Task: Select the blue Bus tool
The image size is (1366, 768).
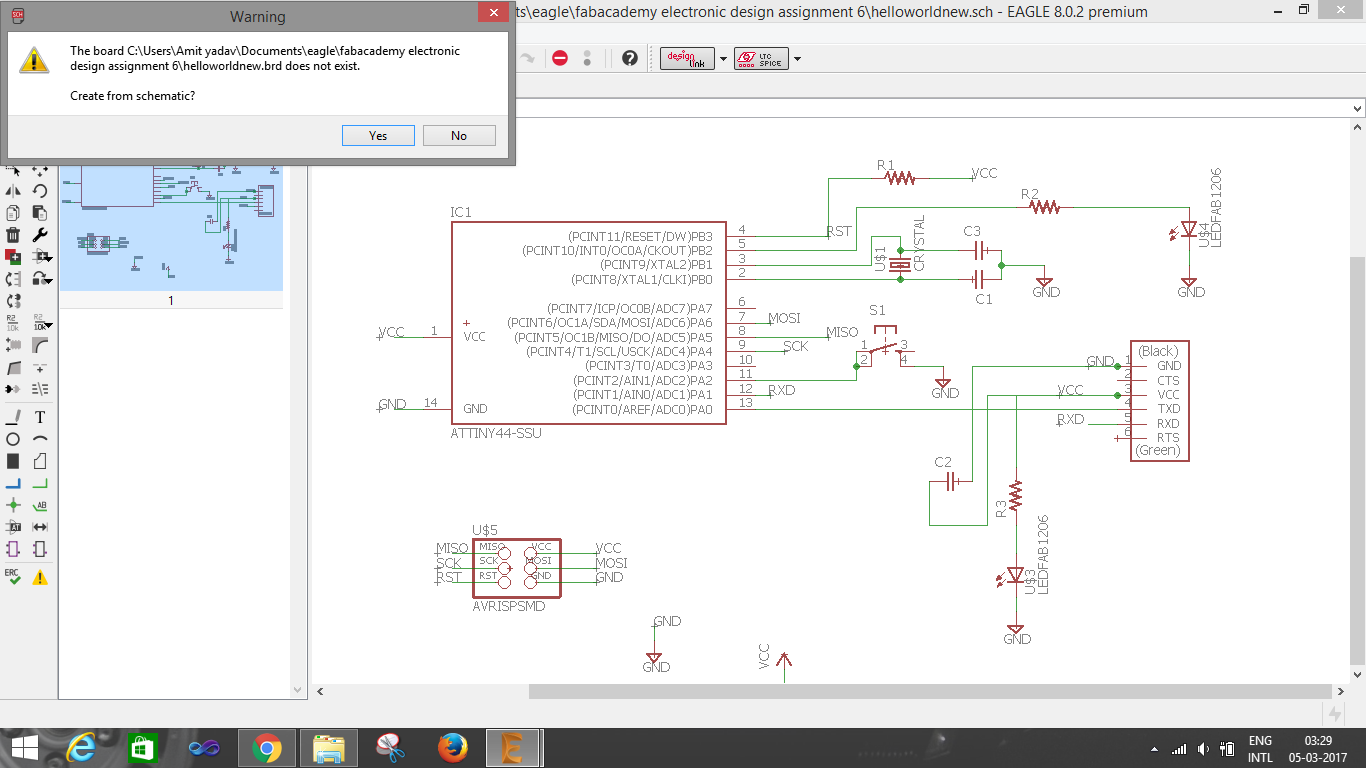Action: coord(13,483)
